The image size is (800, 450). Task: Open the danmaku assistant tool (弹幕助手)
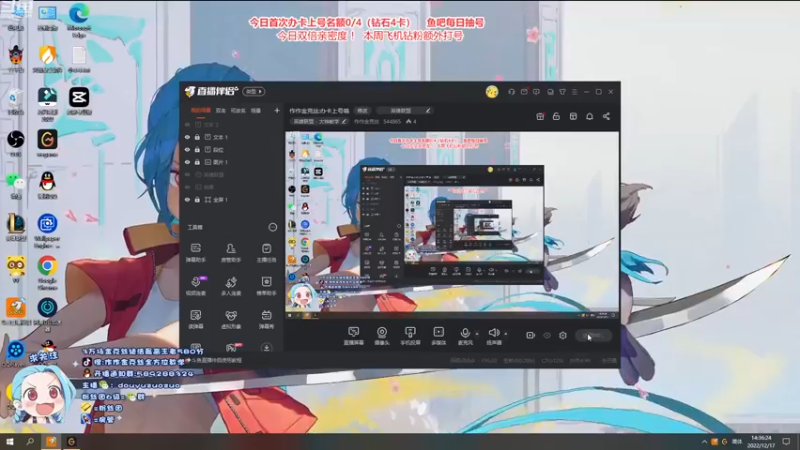[195, 253]
